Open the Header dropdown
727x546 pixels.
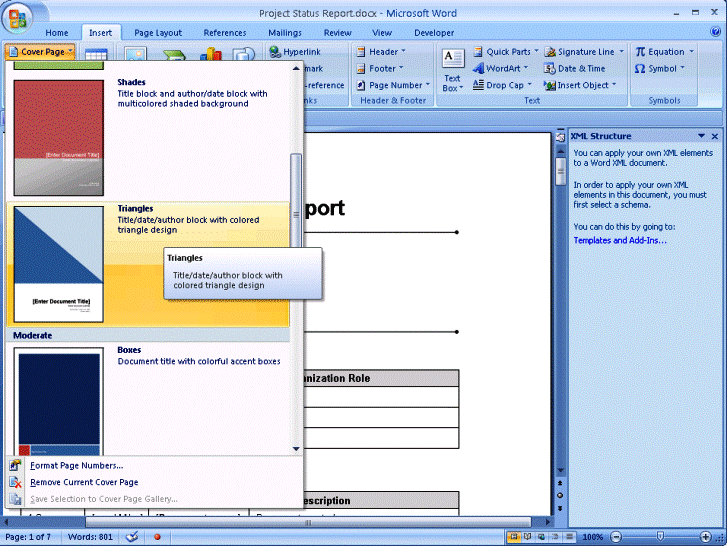(381, 52)
